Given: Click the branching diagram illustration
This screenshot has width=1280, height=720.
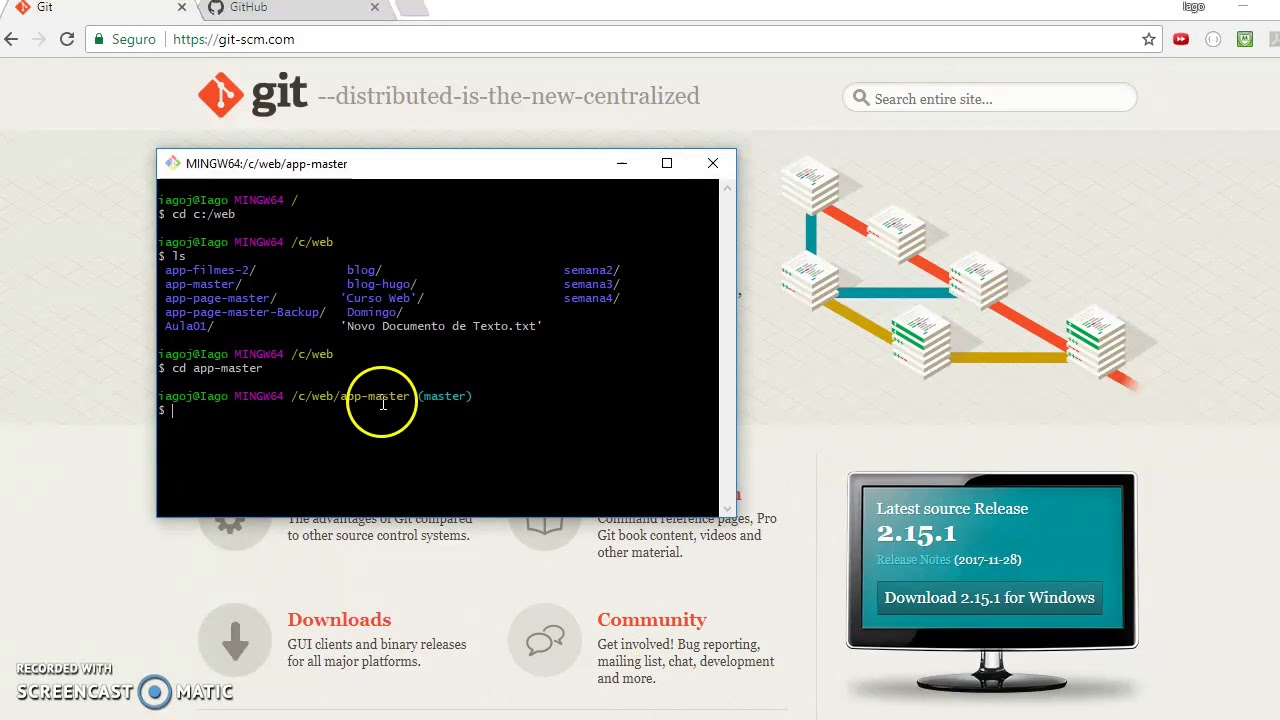Looking at the screenshot, I should pyautogui.click(x=967, y=275).
